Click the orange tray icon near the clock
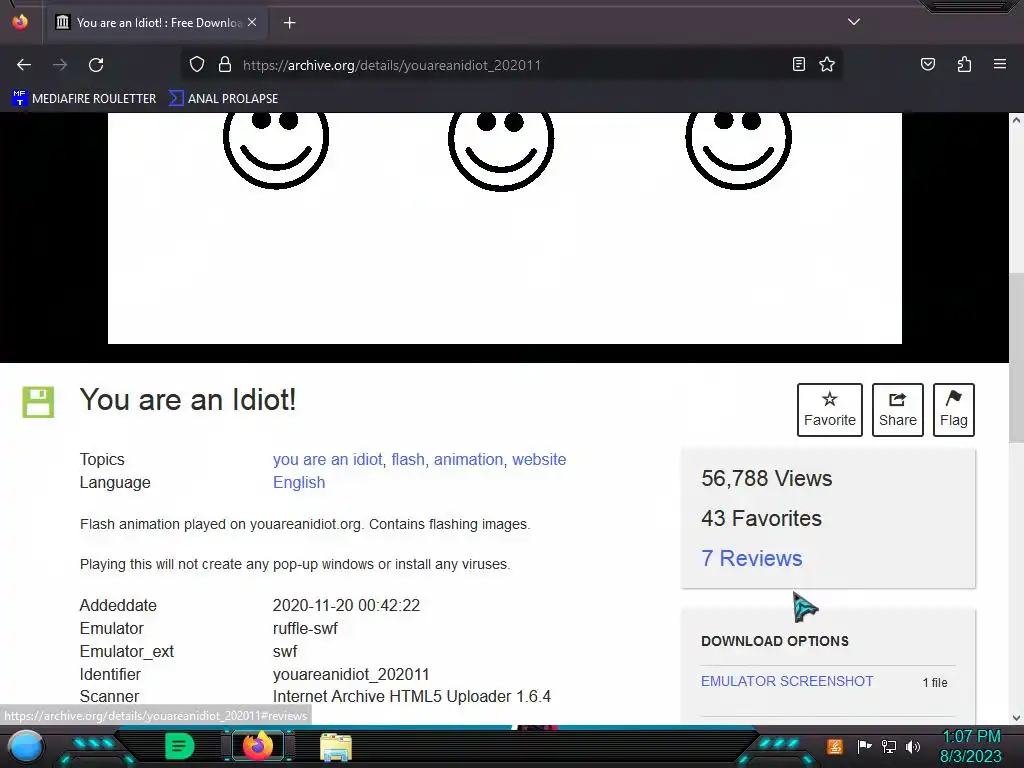 pos(835,746)
